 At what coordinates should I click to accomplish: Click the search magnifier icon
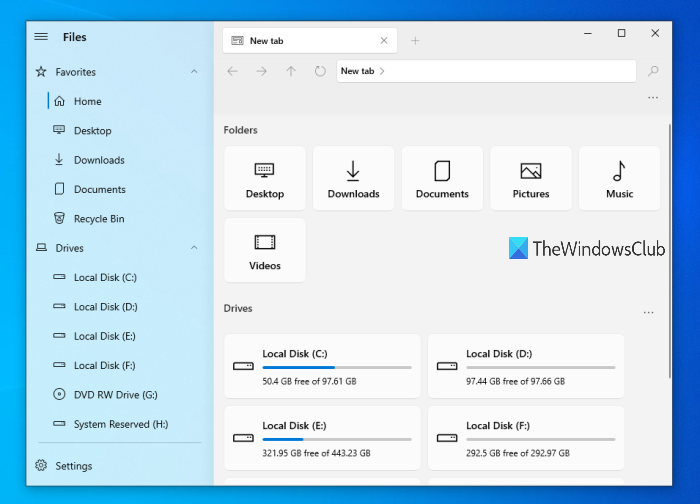tap(654, 71)
